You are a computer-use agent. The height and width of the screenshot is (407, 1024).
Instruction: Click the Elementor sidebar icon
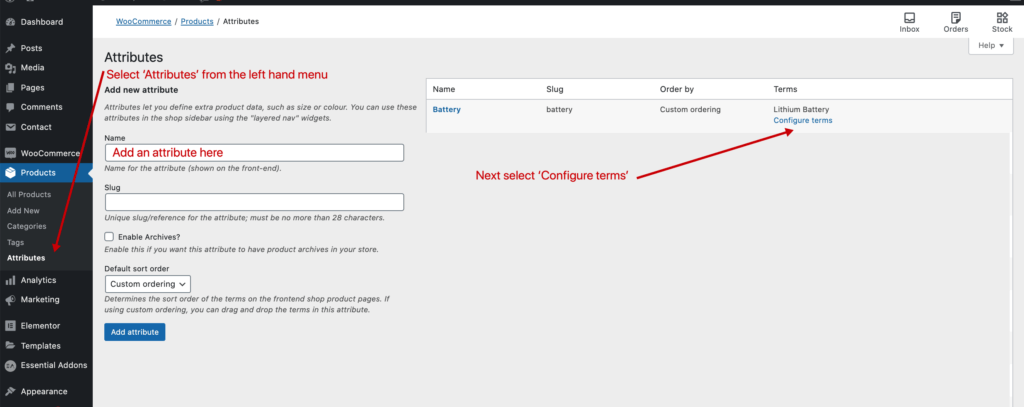[10, 326]
